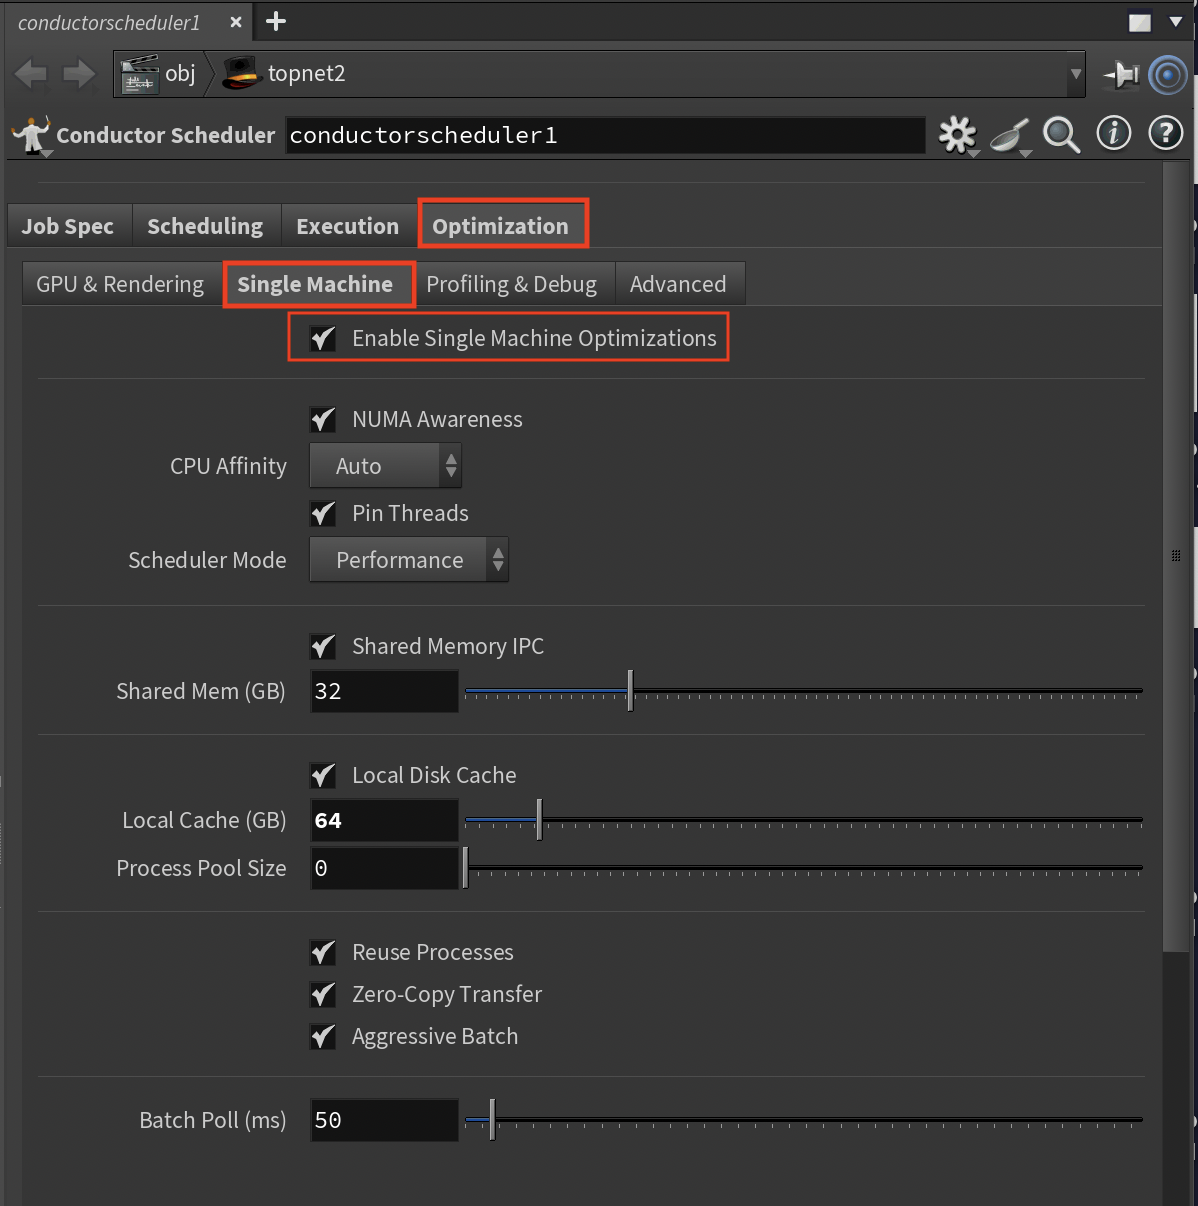1198x1206 pixels.
Task: Toggle NUMA Awareness checkbox
Action: pyautogui.click(x=323, y=419)
